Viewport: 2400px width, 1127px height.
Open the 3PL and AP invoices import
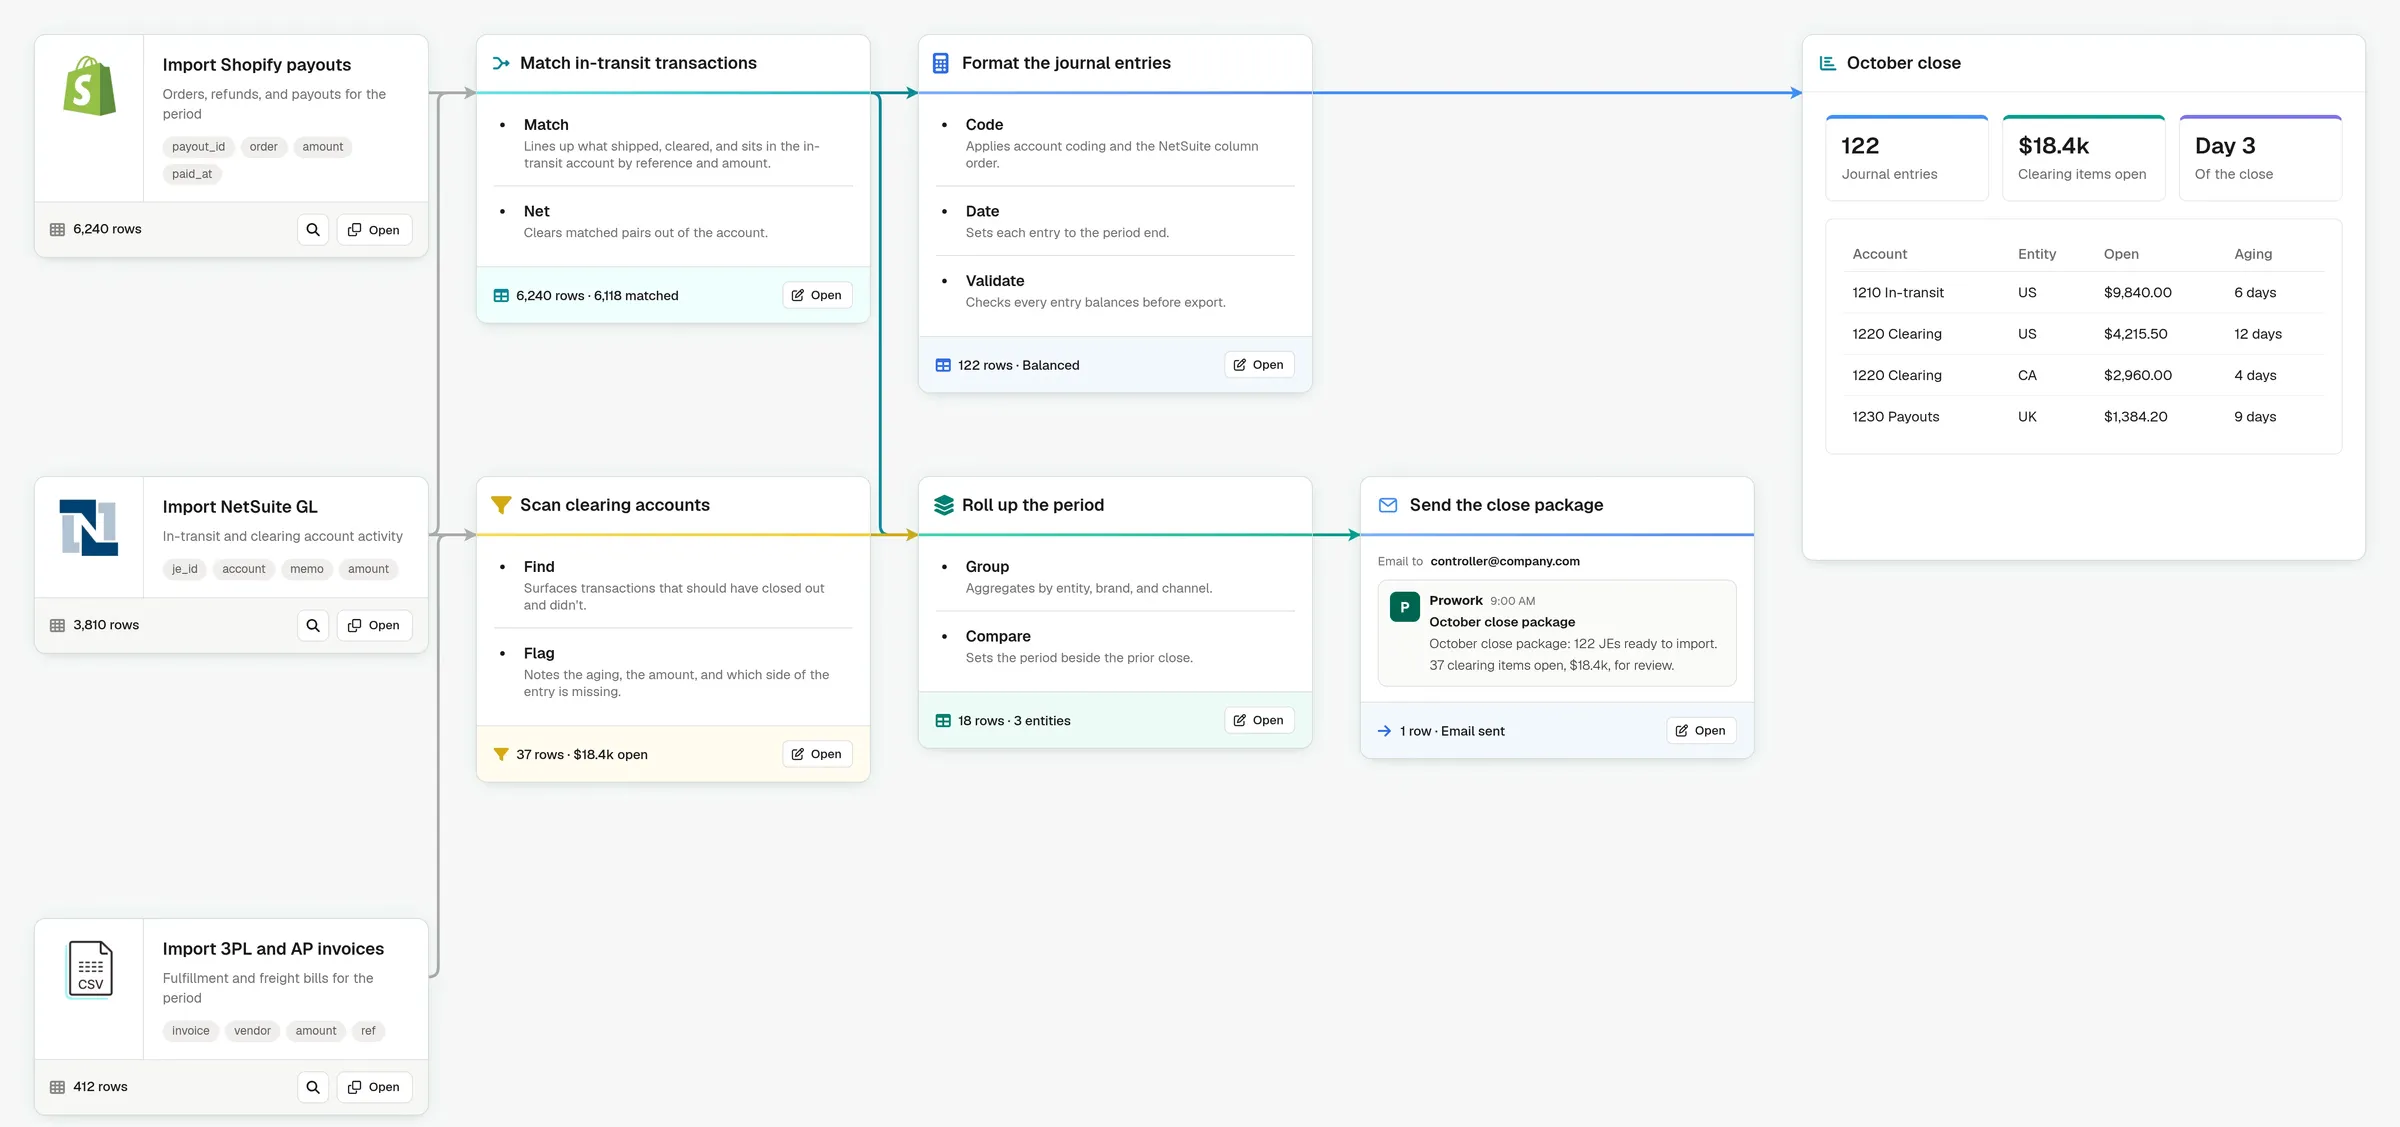(x=374, y=1087)
